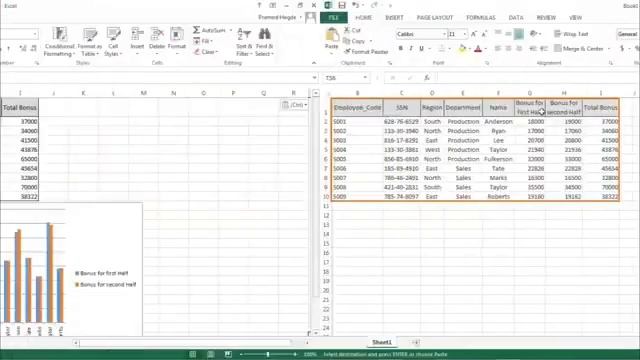Collapse the ribbon in left window
This screenshot has height=360, width=640.
(313, 63)
